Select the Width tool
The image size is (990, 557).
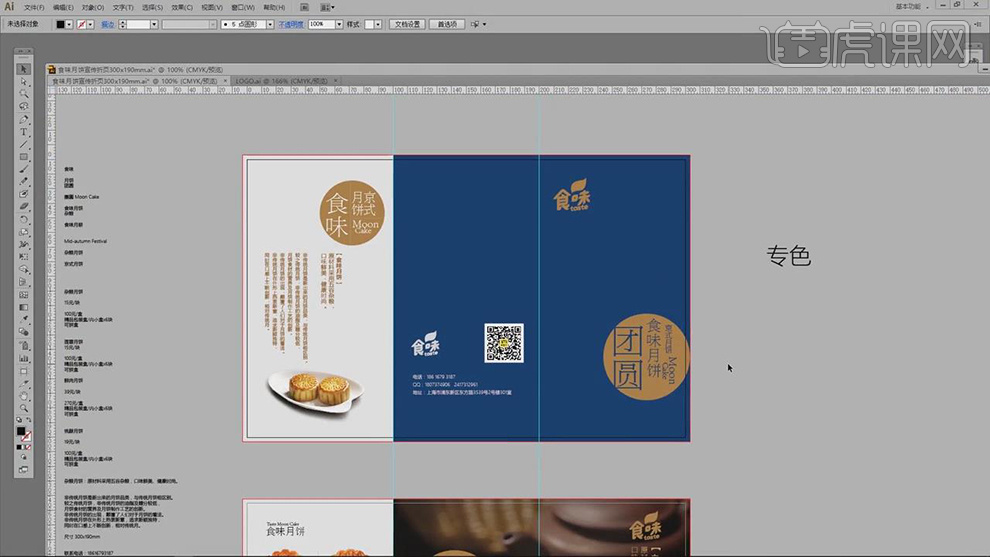[23, 245]
